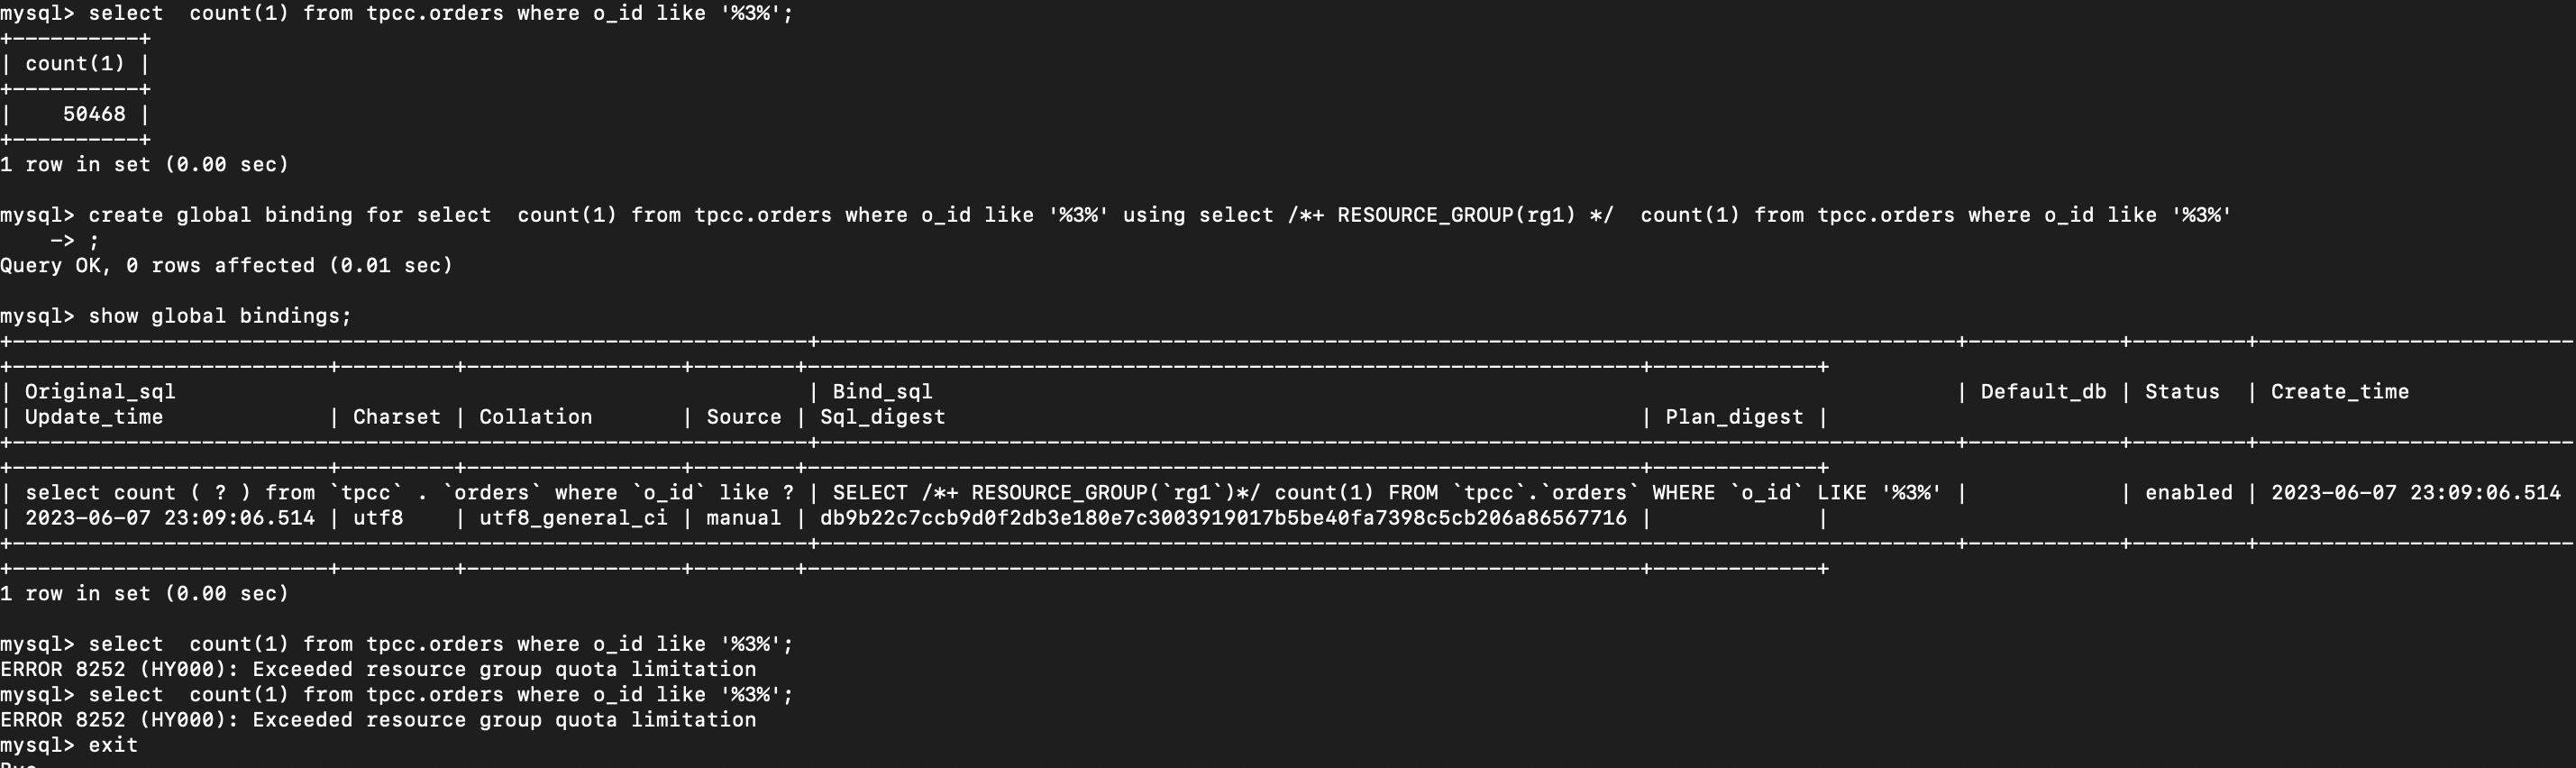Click the Update_time column header

pos(94,417)
